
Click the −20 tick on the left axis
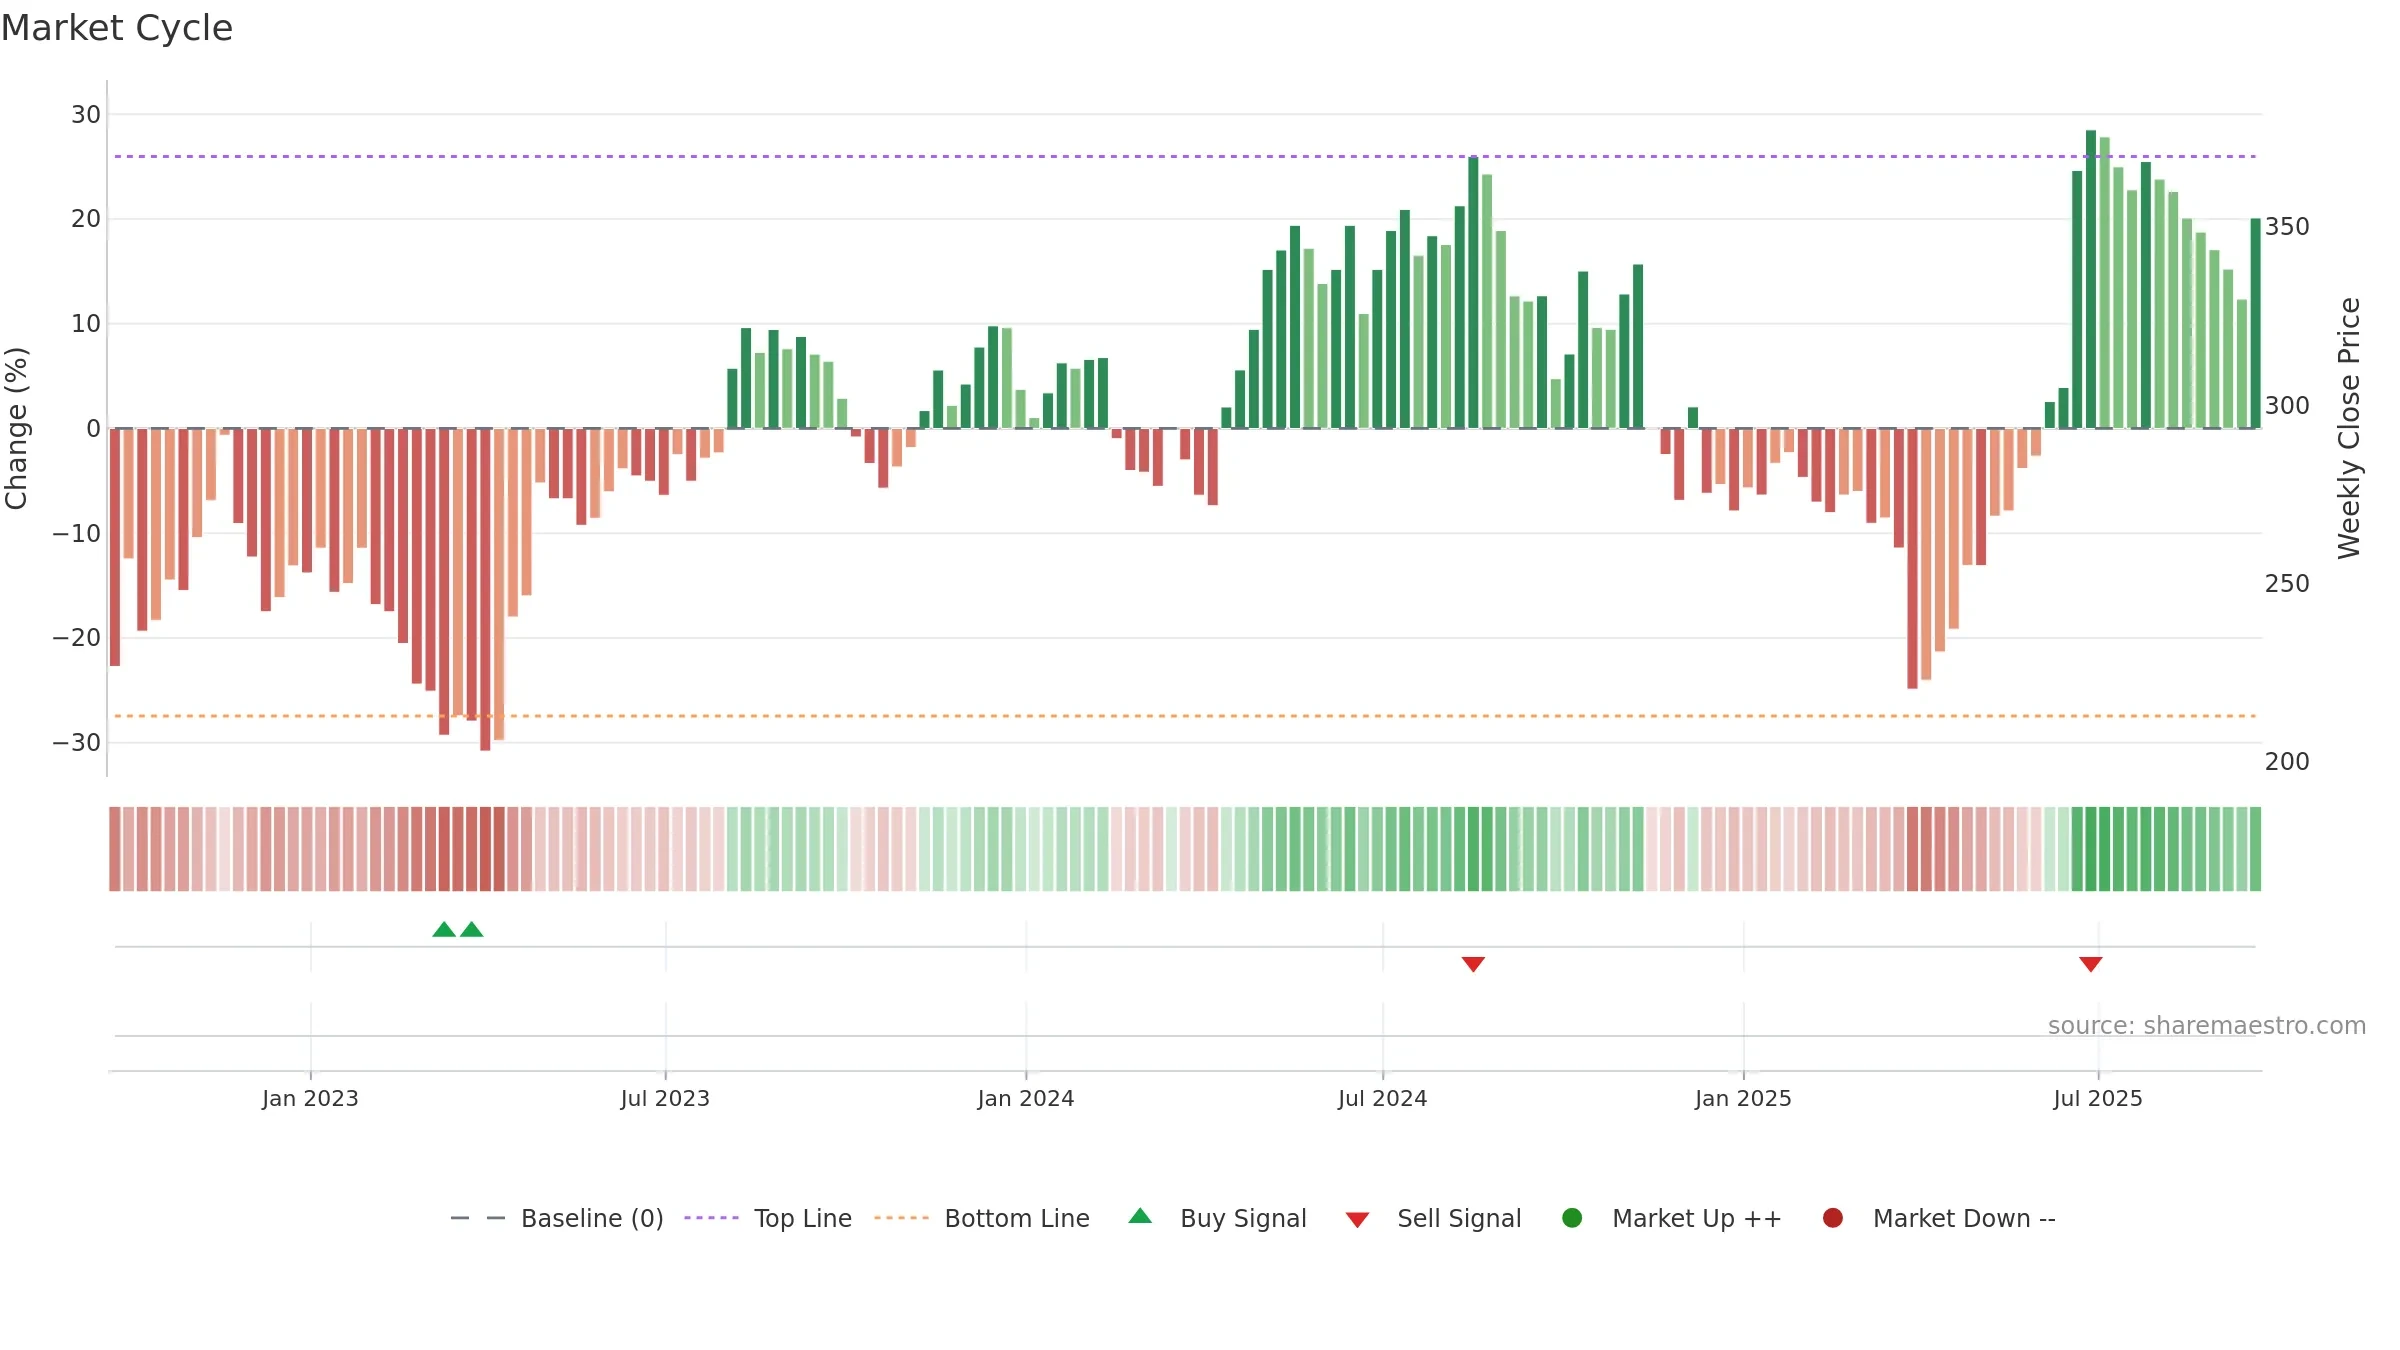pyautogui.click(x=77, y=638)
